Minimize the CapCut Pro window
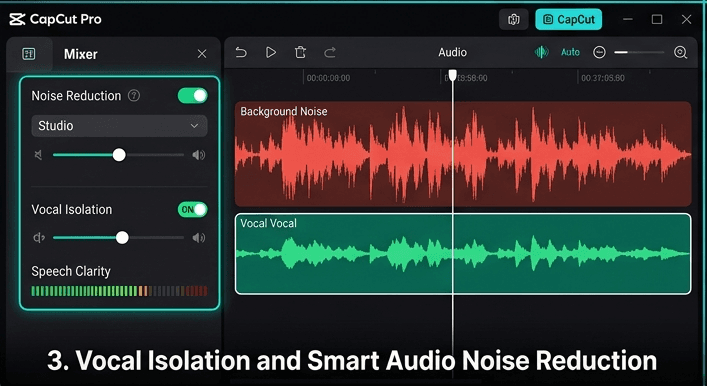 pos(628,19)
